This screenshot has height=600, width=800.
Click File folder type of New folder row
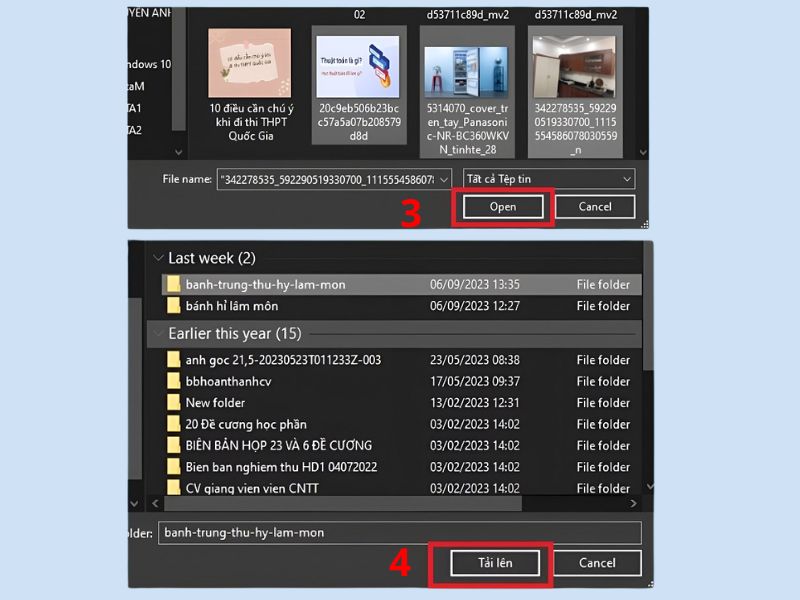(603, 403)
